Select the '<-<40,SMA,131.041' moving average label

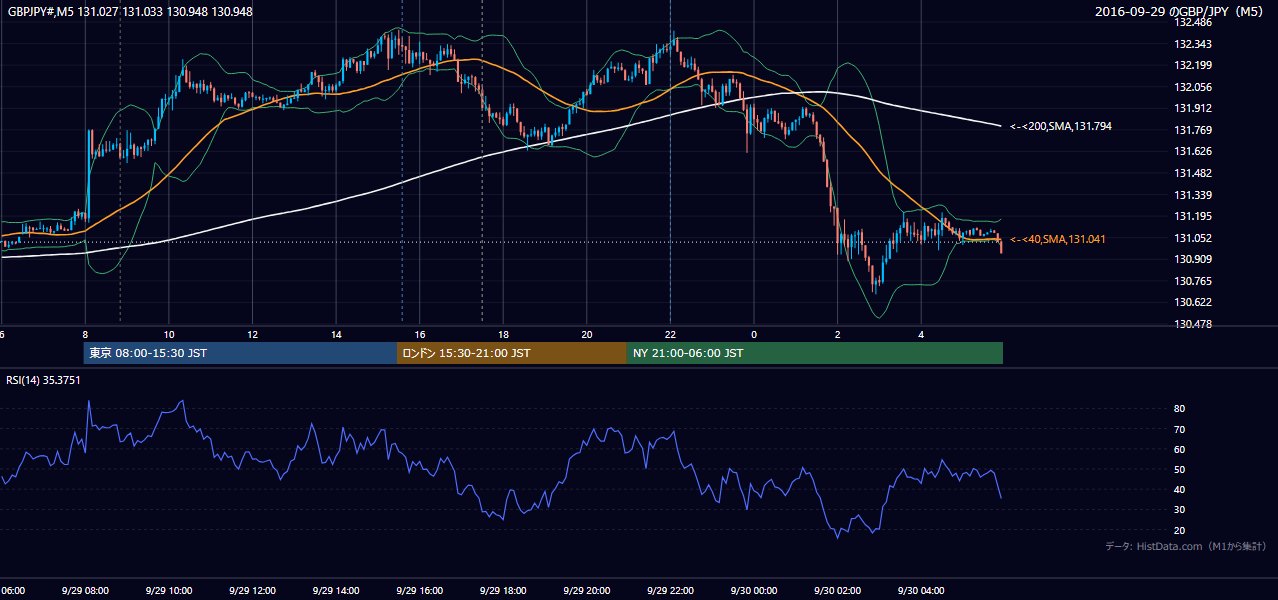(1058, 239)
